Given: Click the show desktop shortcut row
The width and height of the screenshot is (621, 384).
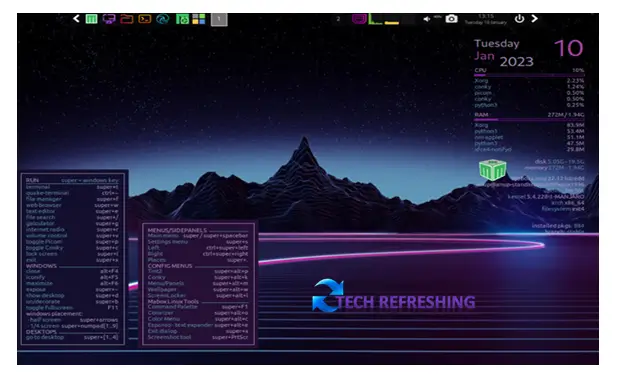Looking at the screenshot, I should [x=72, y=295].
